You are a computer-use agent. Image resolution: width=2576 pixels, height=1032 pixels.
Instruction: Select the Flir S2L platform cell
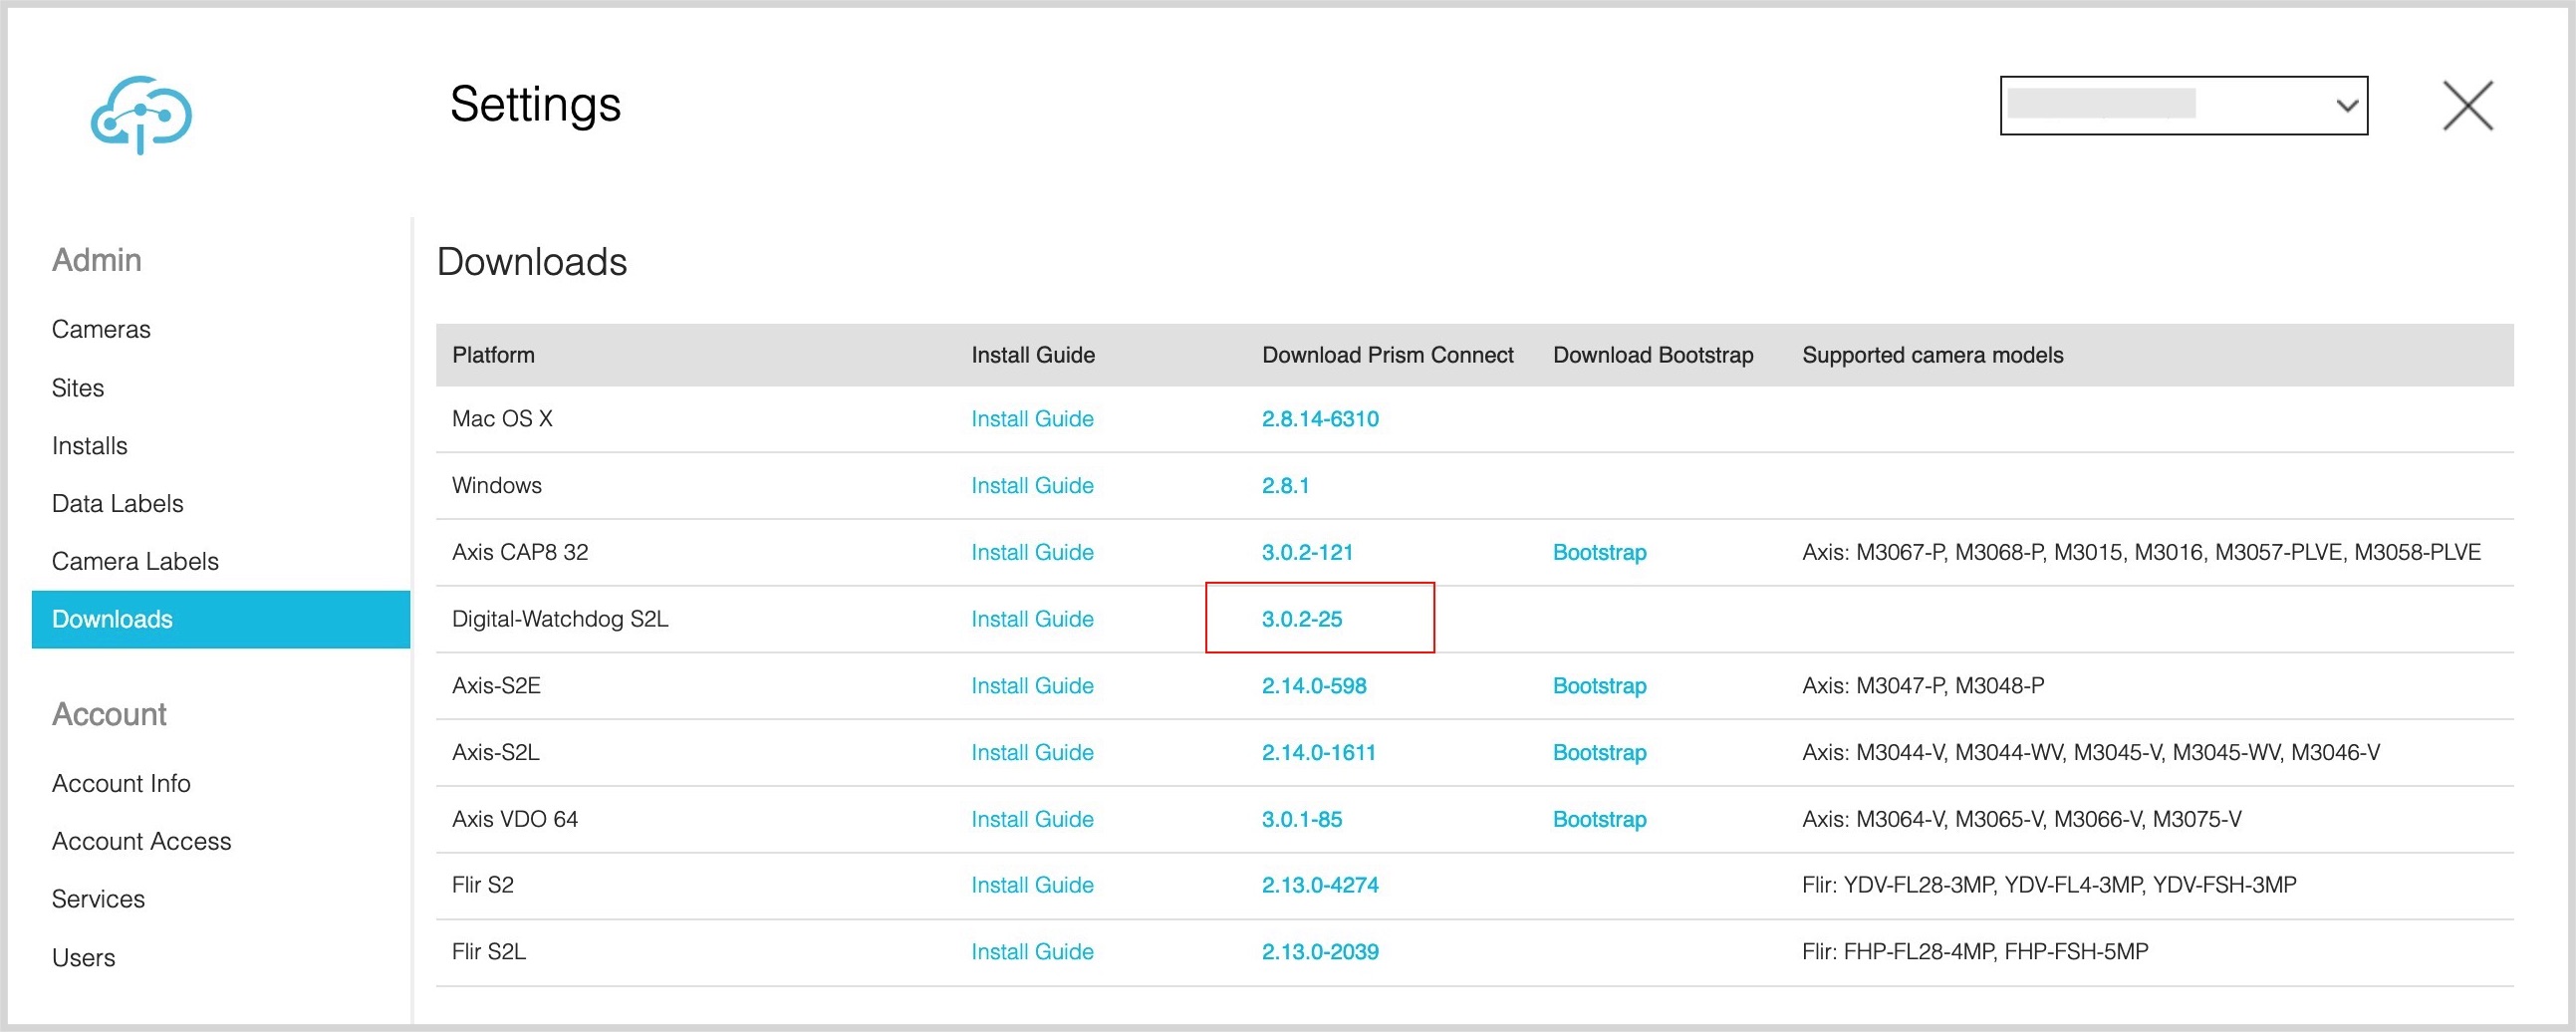coord(489,952)
